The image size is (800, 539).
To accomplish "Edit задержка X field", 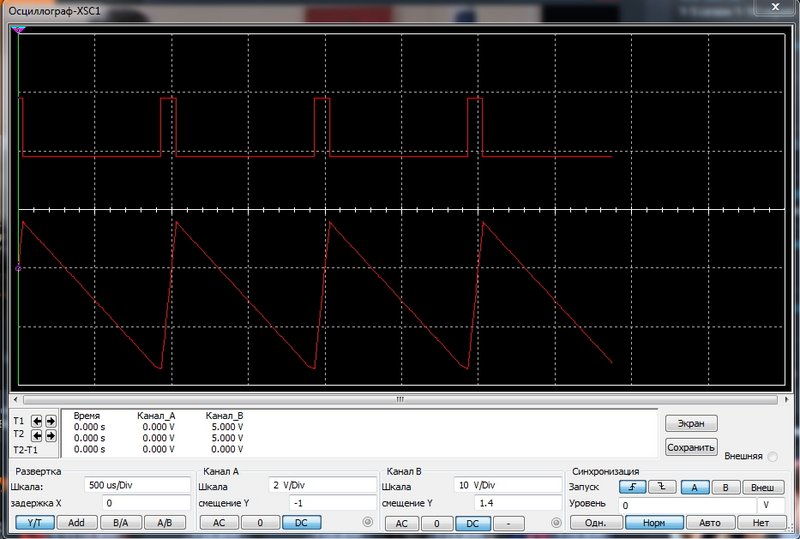I will click(x=146, y=503).
